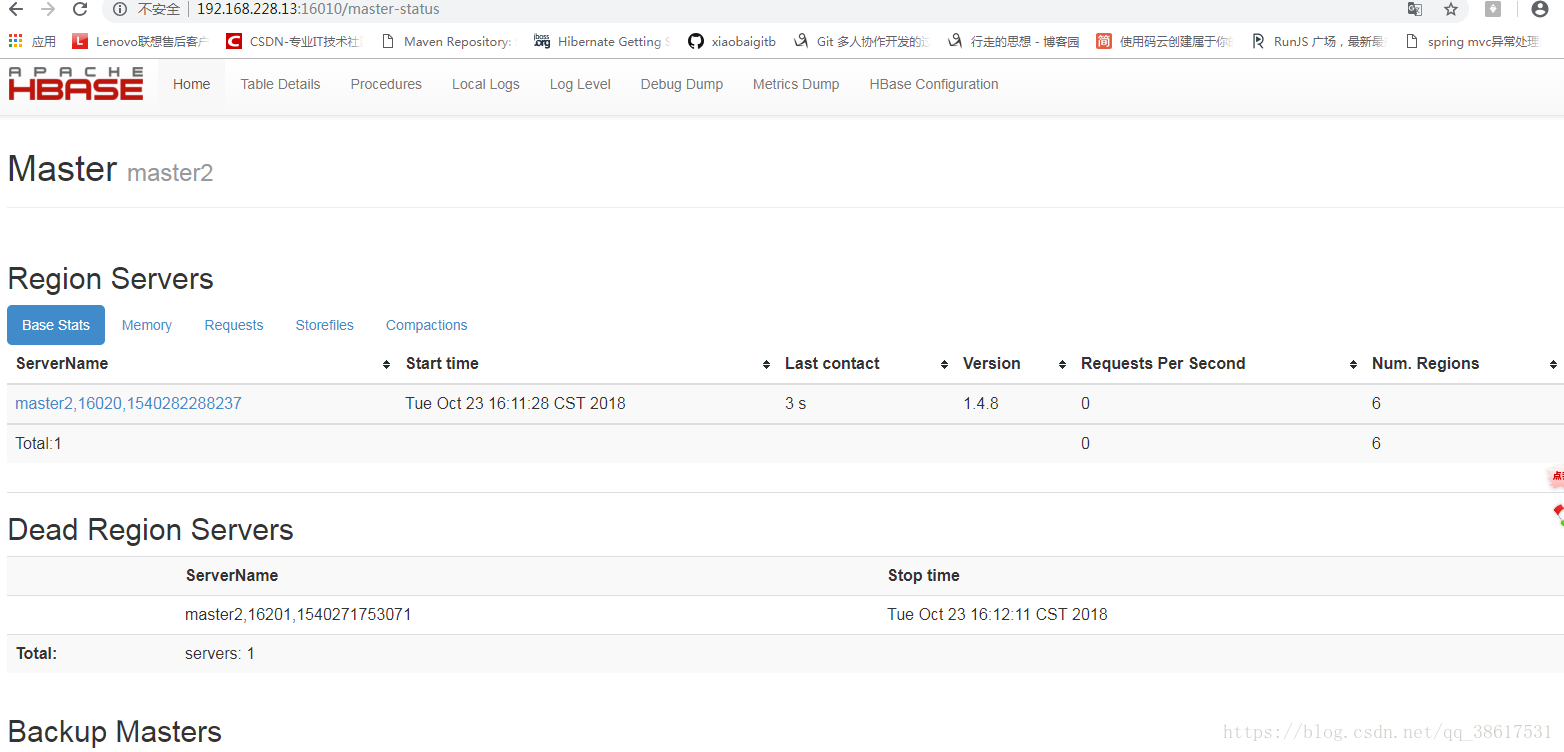
Task: Sort by Num. Regions column arrow
Action: (x=1553, y=365)
